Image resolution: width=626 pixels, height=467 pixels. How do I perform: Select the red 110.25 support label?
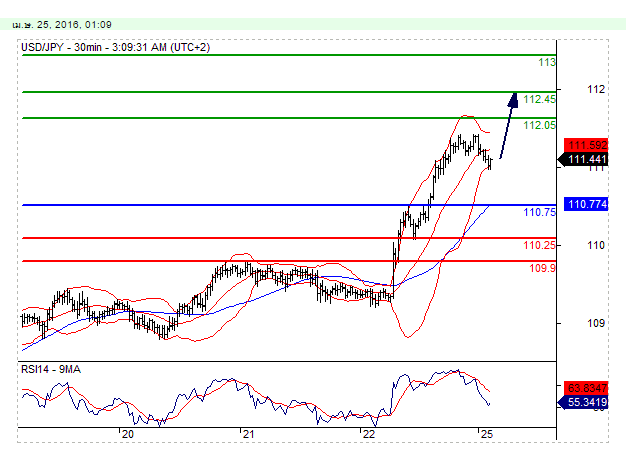point(539,245)
